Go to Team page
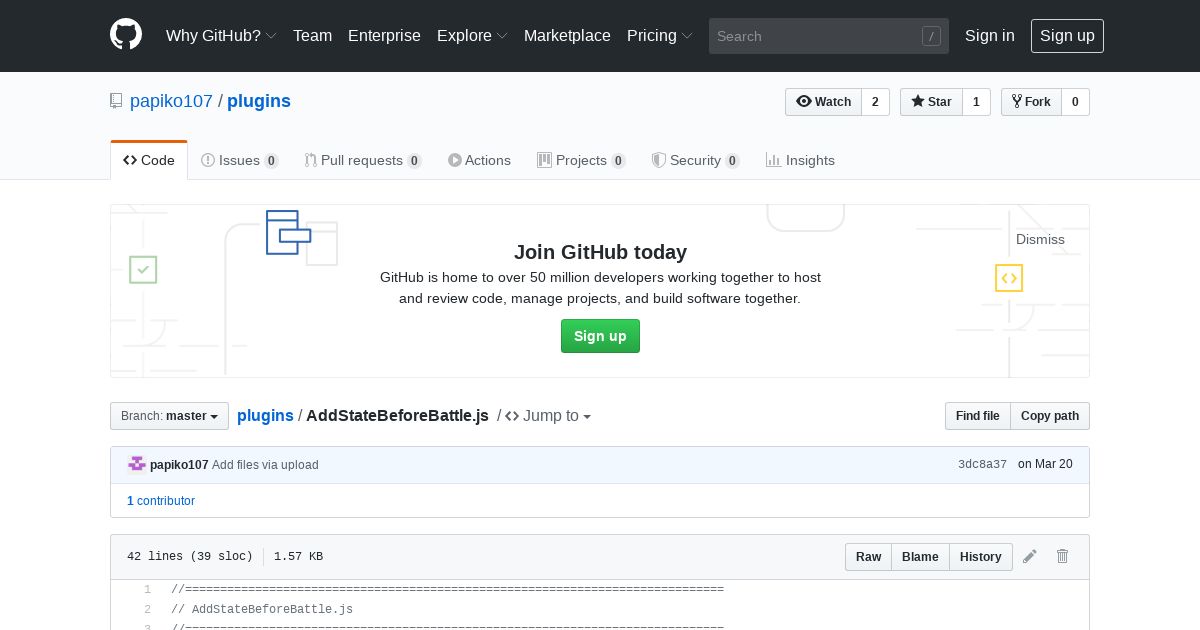1200x630 pixels. 312,35
